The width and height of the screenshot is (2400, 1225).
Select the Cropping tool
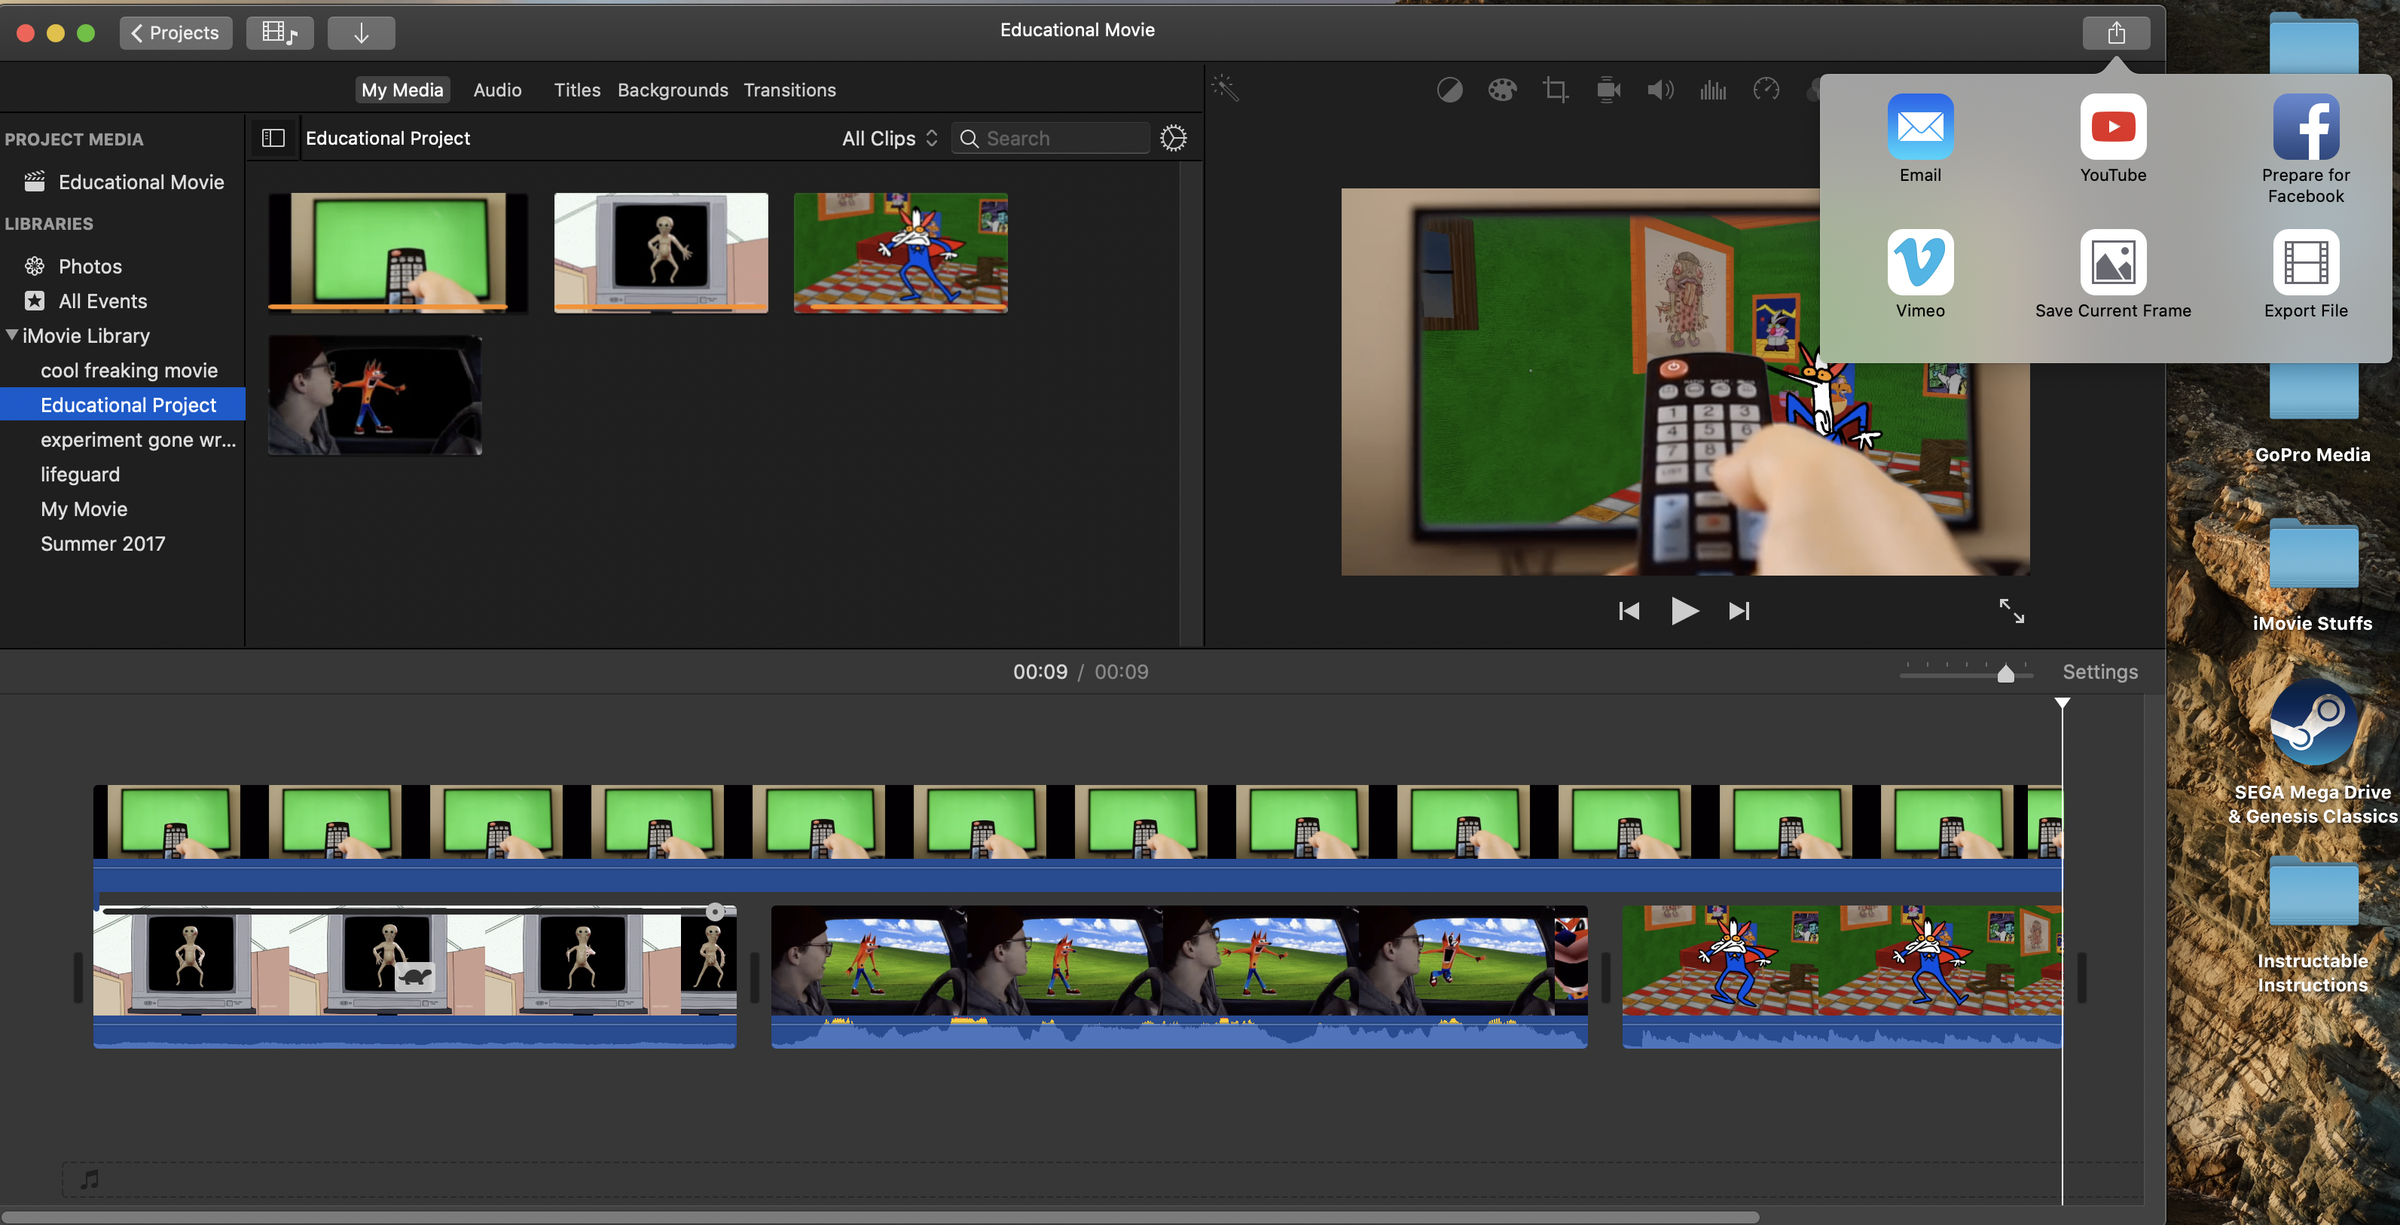pos(1554,89)
